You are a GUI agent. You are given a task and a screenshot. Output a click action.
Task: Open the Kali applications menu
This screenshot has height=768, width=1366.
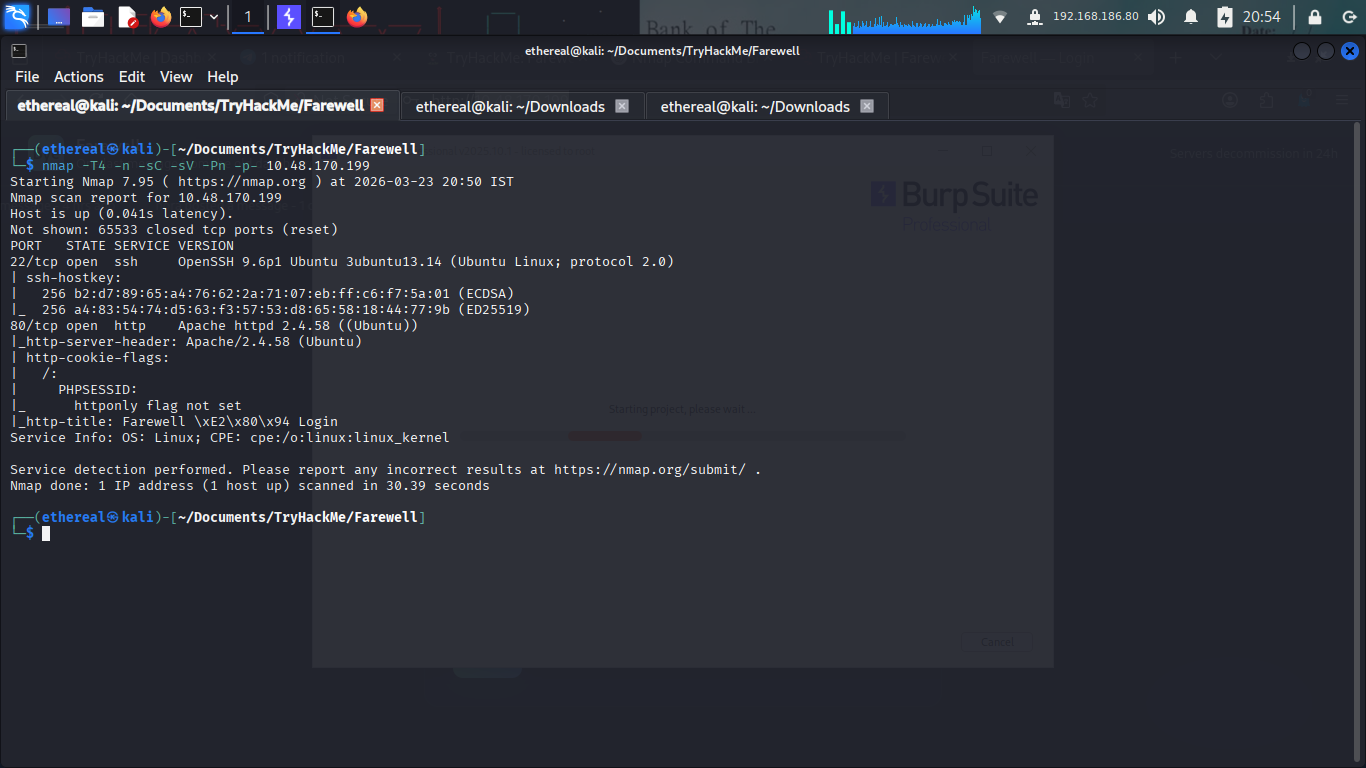click(17, 17)
